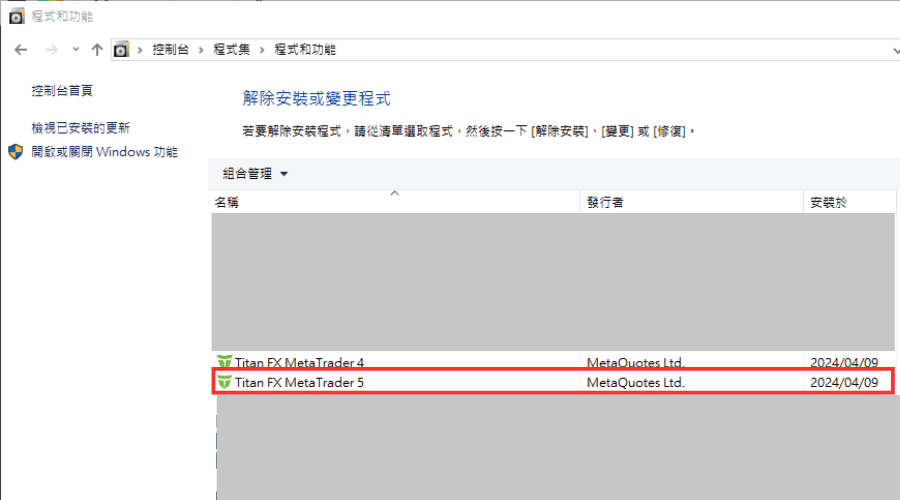Open the address bar history dropdown
This screenshot has width=900, height=500.
tap(895, 51)
